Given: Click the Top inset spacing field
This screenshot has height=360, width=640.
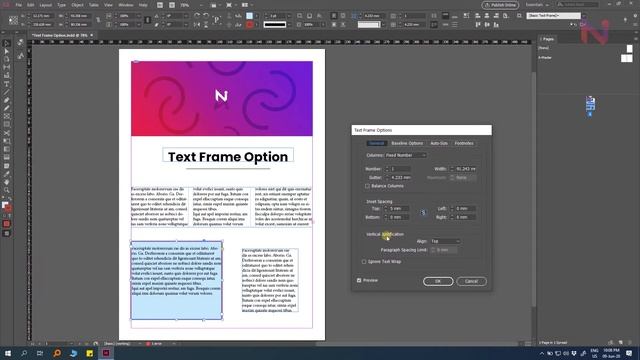Looking at the screenshot, I should tap(399, 209).
